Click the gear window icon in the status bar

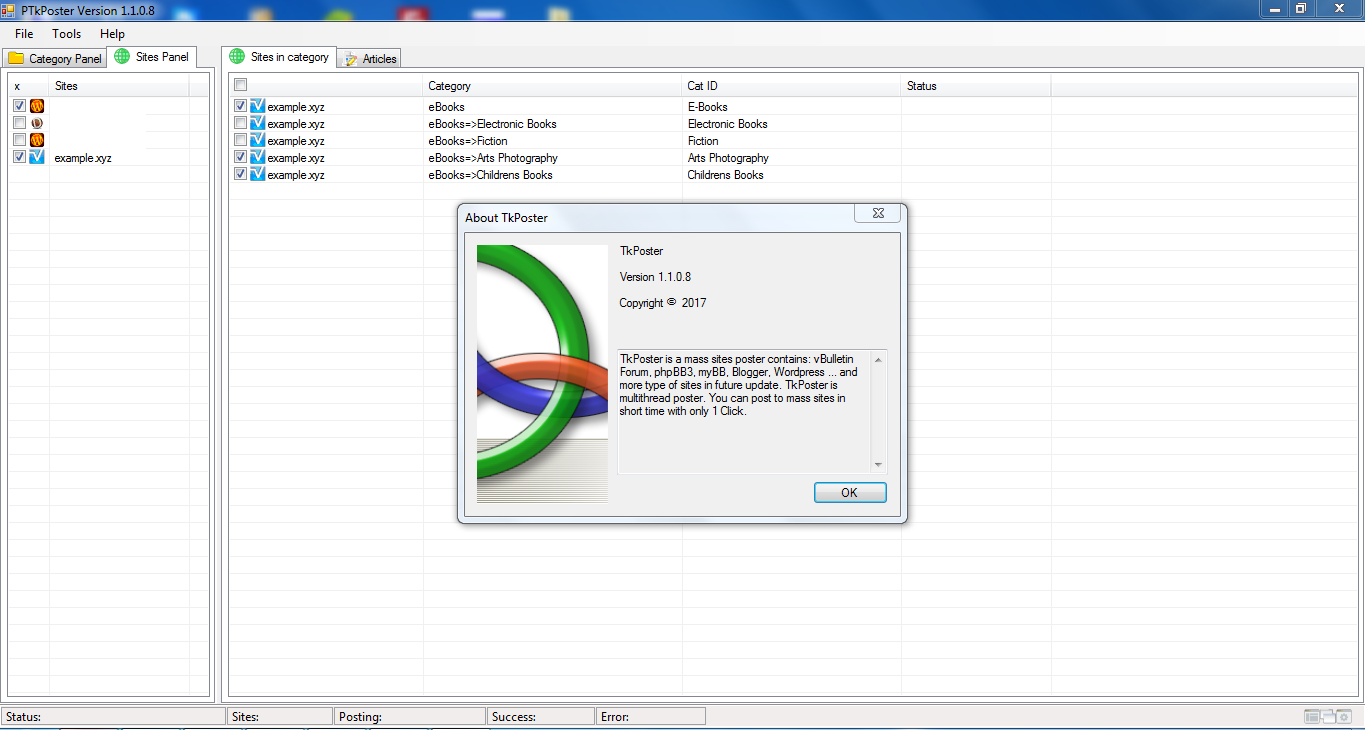click(1343, 716)
